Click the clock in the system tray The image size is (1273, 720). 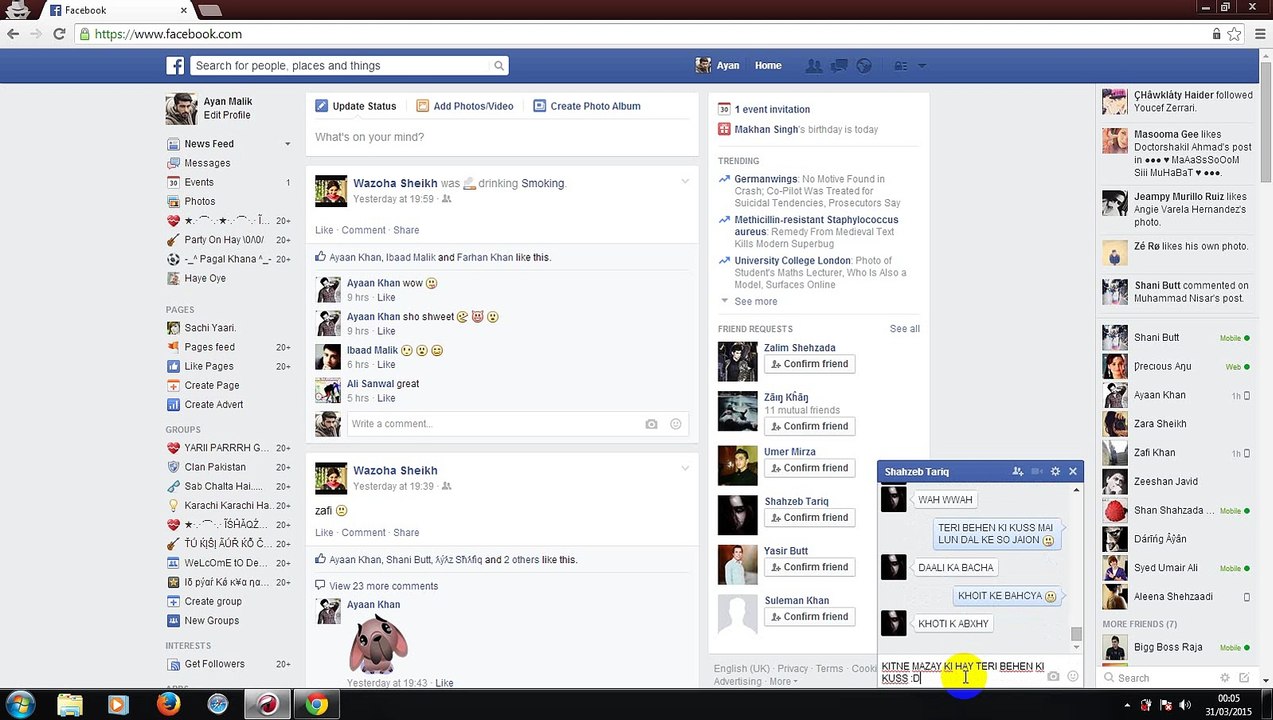(x=1229, y=704)
